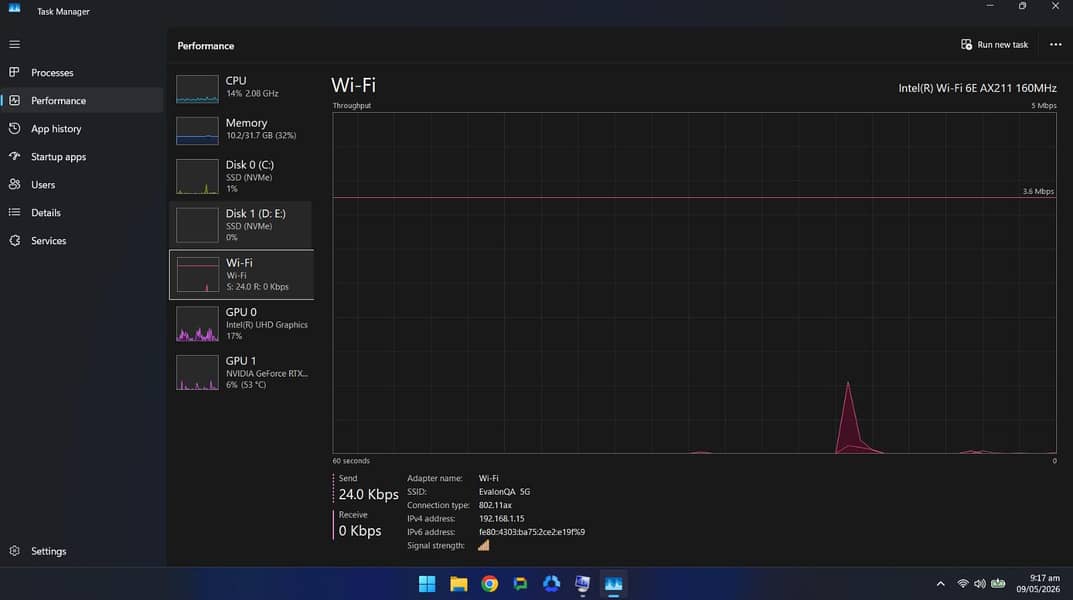Open the Services page
This screenshot has width=1073, height=600.
pyautogui.click(x=82, y=240)
